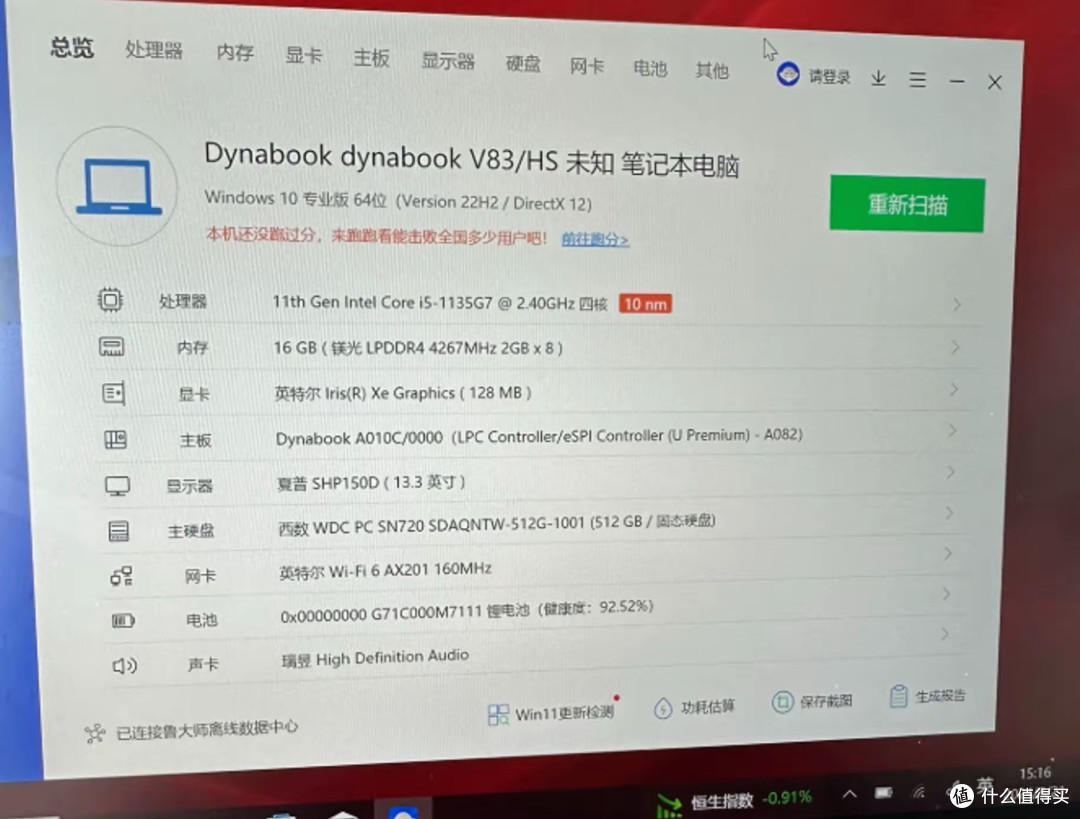Switch to the 内存 tab
This screenshot has width=1080, height=819.
tap(235, 53)
